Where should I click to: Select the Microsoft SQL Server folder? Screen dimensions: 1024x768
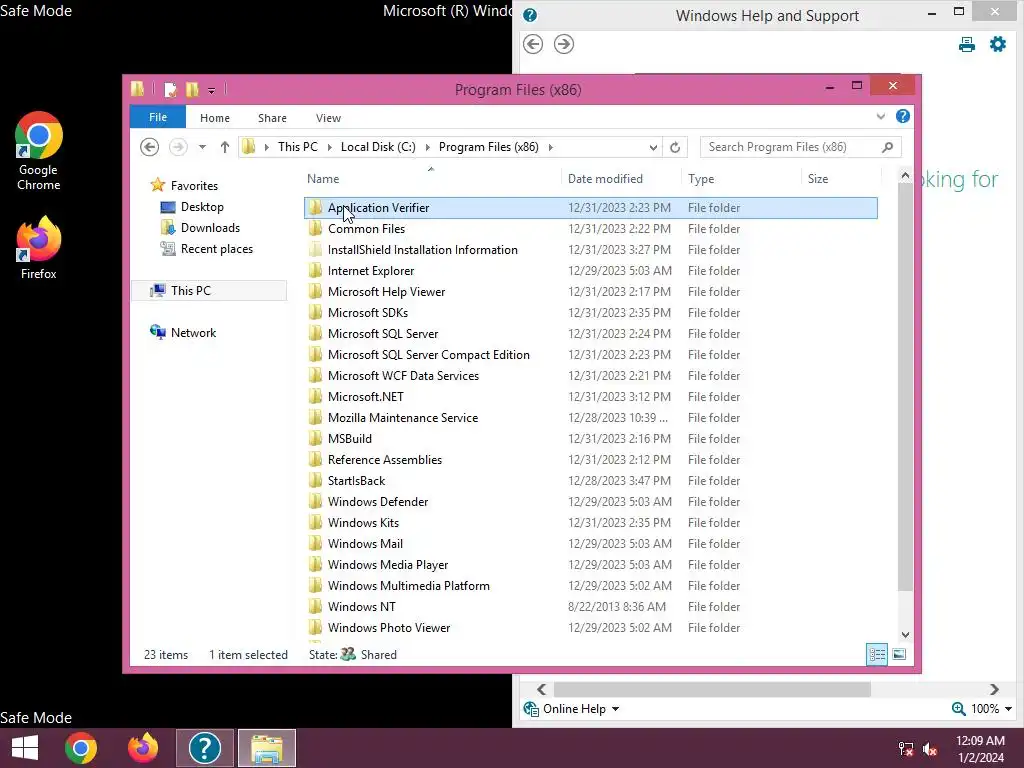click(590, 334)
